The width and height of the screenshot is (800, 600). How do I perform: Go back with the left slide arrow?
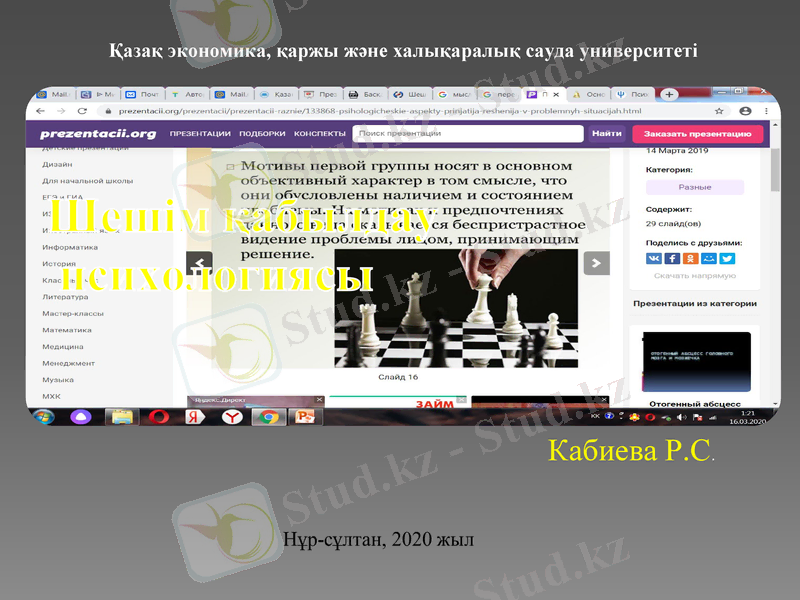pyautogui.click(x=201, y=261)
